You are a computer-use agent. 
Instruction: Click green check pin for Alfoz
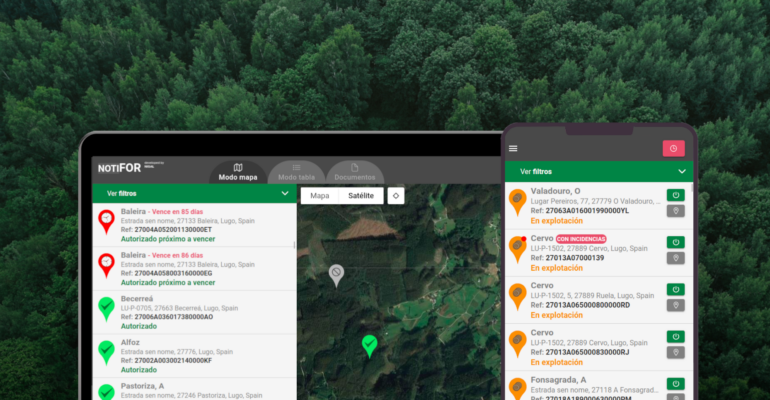[x=107, y=353]
